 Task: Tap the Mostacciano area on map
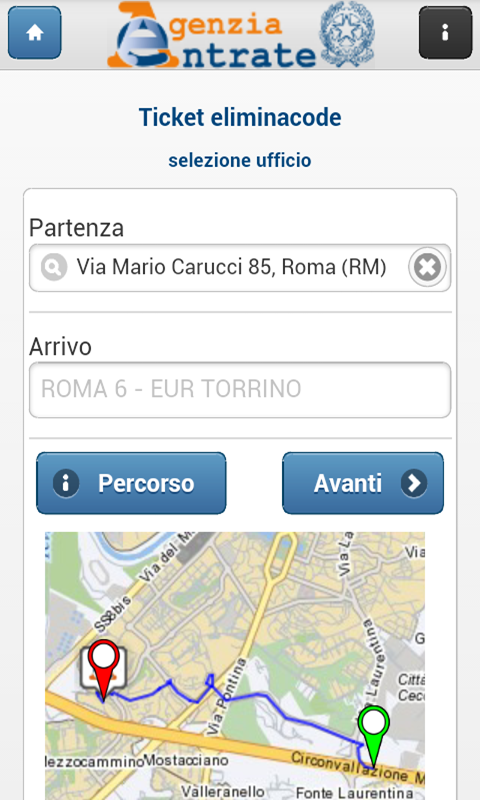coord(186,760)
